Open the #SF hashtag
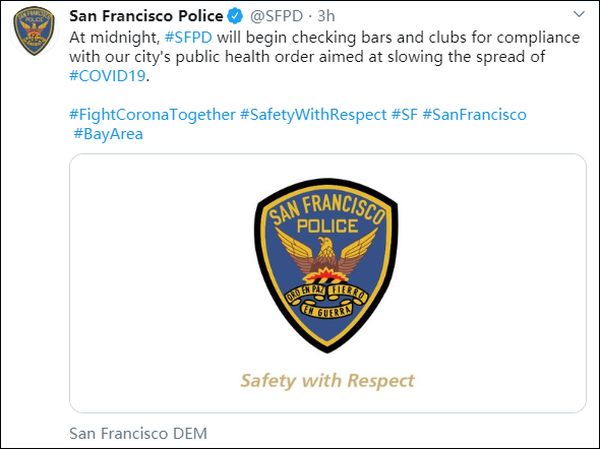This screenshot has height=449, width=600. click(404, 114)
